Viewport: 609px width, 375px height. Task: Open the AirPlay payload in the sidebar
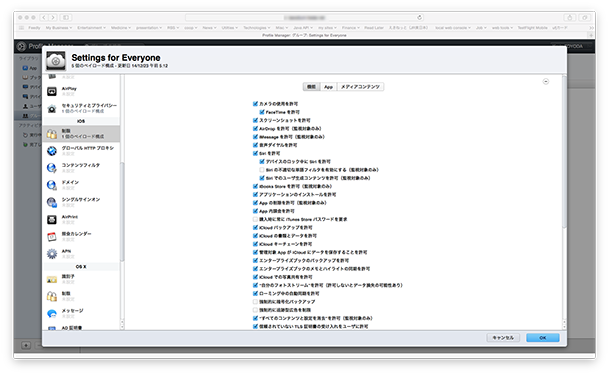[x=81, y=91]
